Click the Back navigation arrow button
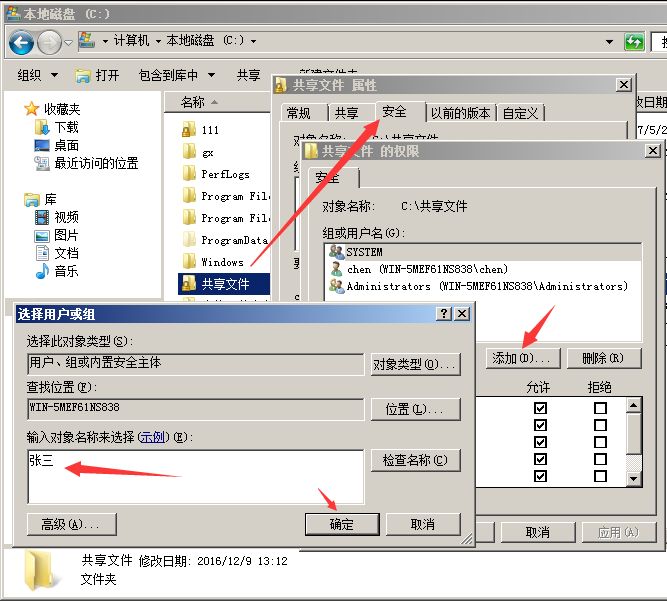The width and height of the screenshot is (667, 601). tap(22, 42)
